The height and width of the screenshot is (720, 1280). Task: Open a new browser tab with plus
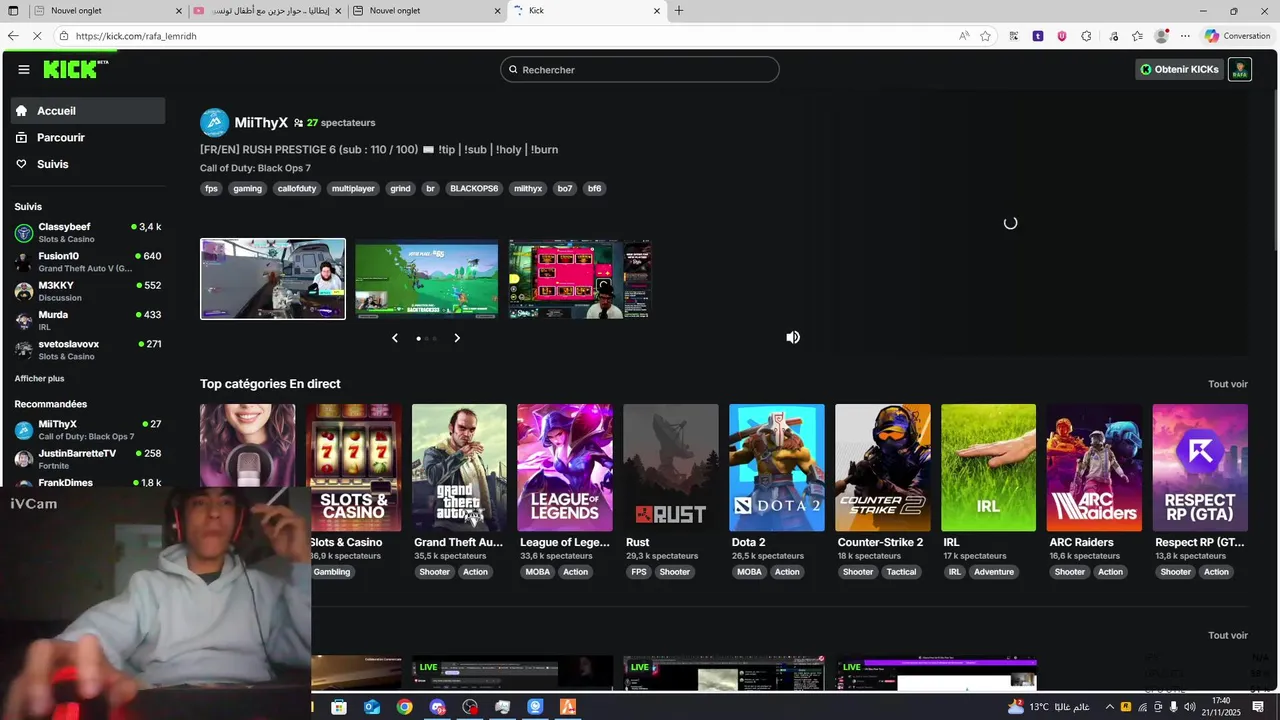click(x=679, y=11)
